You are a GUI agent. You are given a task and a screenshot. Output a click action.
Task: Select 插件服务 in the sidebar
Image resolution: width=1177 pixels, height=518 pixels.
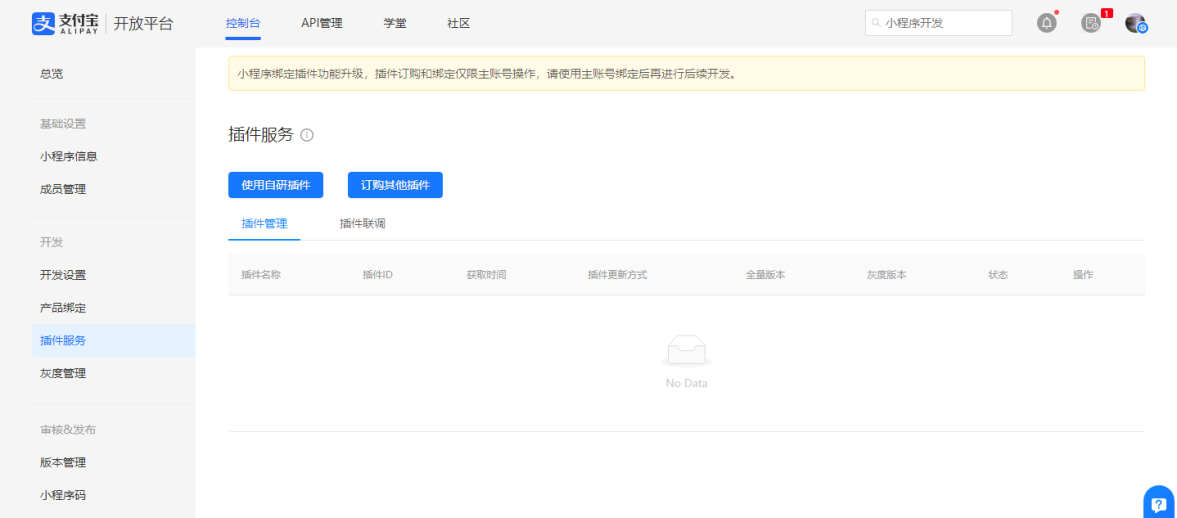click(113, 340)
